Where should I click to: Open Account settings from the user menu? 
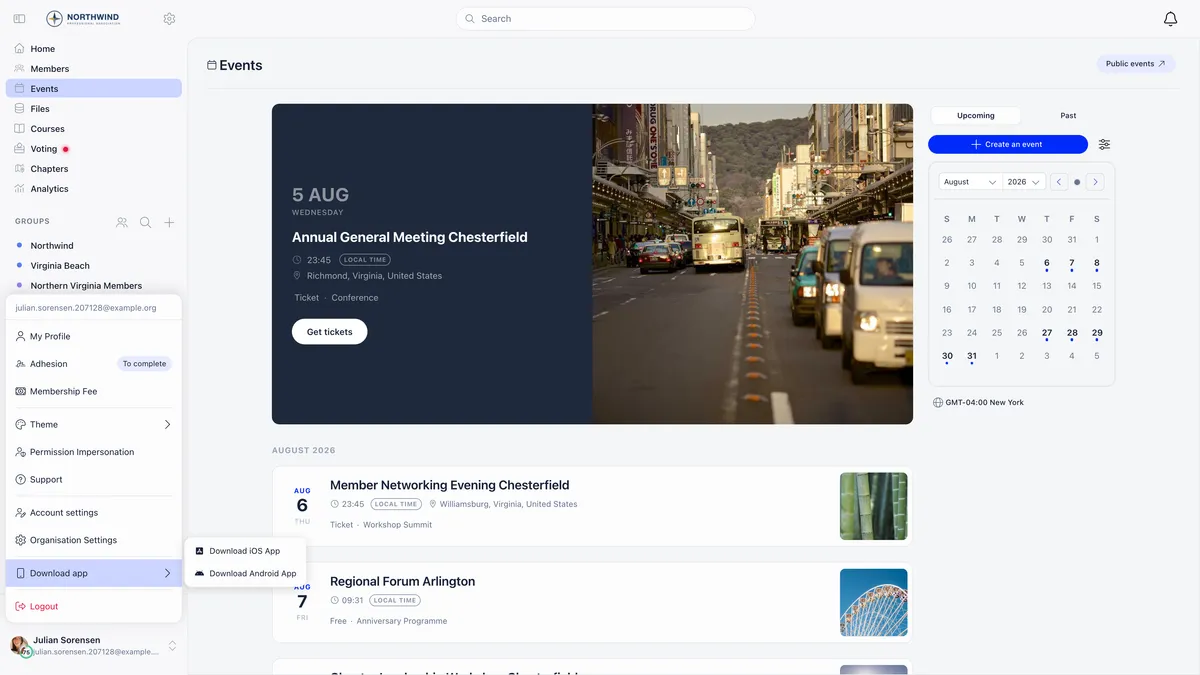pyautogui.click(x=94, y=512)
